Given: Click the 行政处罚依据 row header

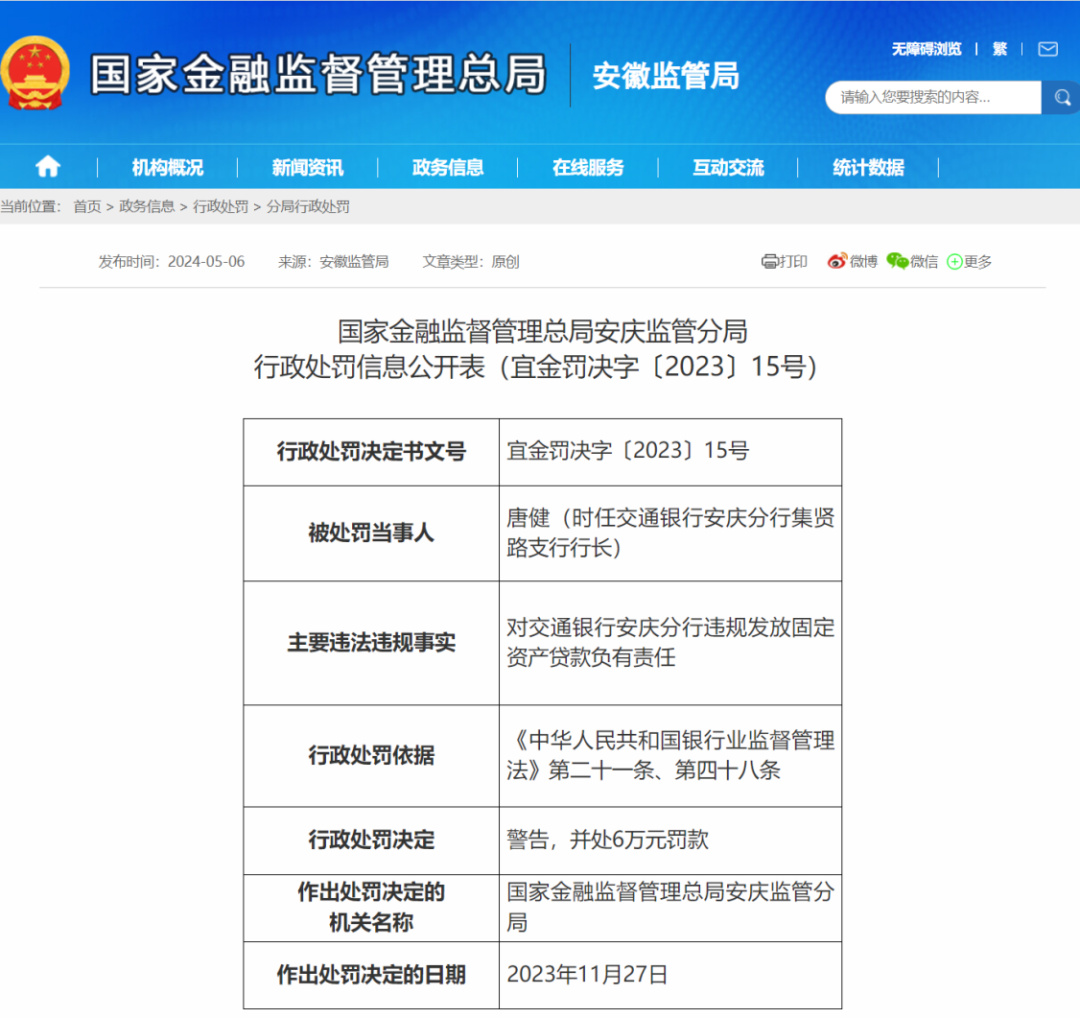Looking at the screenshot, I should pyautogui.click(x=371, y=756).
